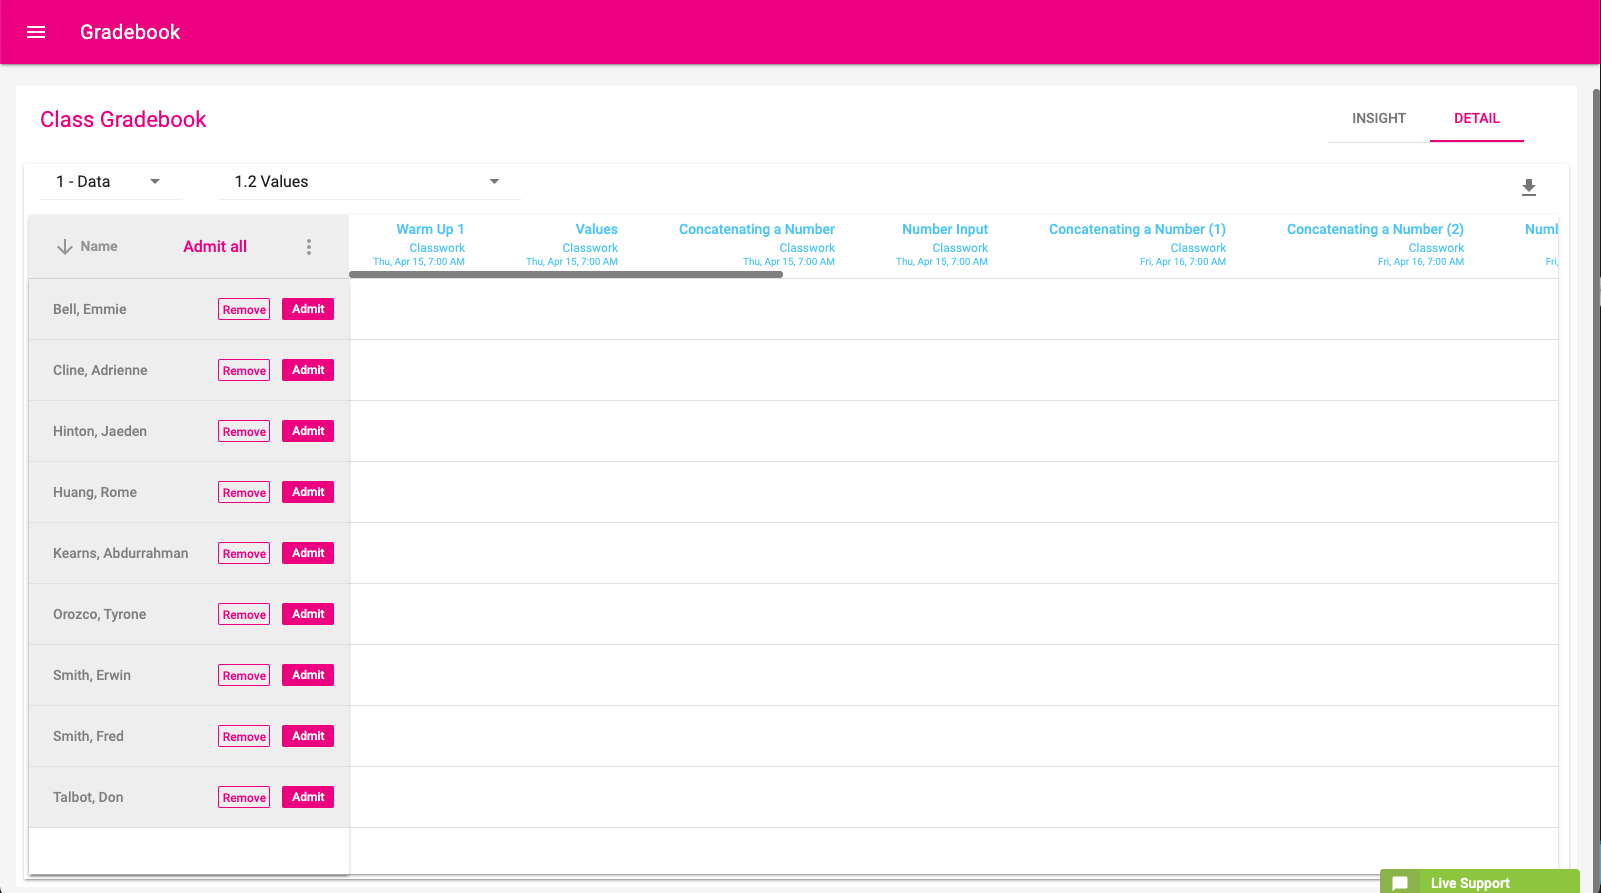This screenshot has height=893, width=1601.
Task: Open the 1.2 Values lesson dropdown
Action: (x=369, y=182)
